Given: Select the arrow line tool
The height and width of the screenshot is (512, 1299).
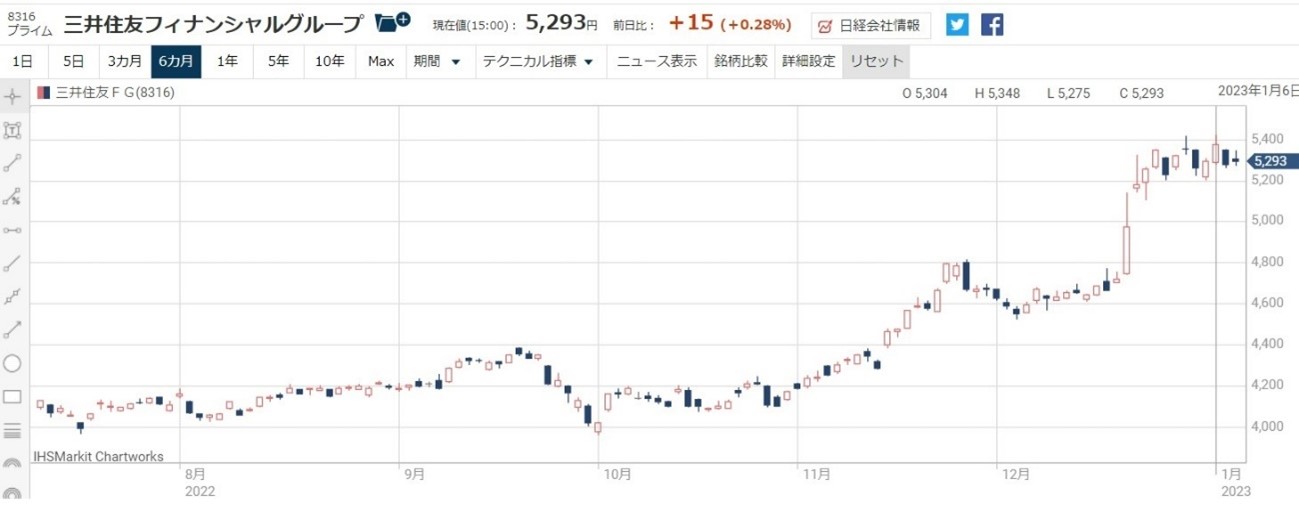Looking at the screenshot, I should 12,330.
